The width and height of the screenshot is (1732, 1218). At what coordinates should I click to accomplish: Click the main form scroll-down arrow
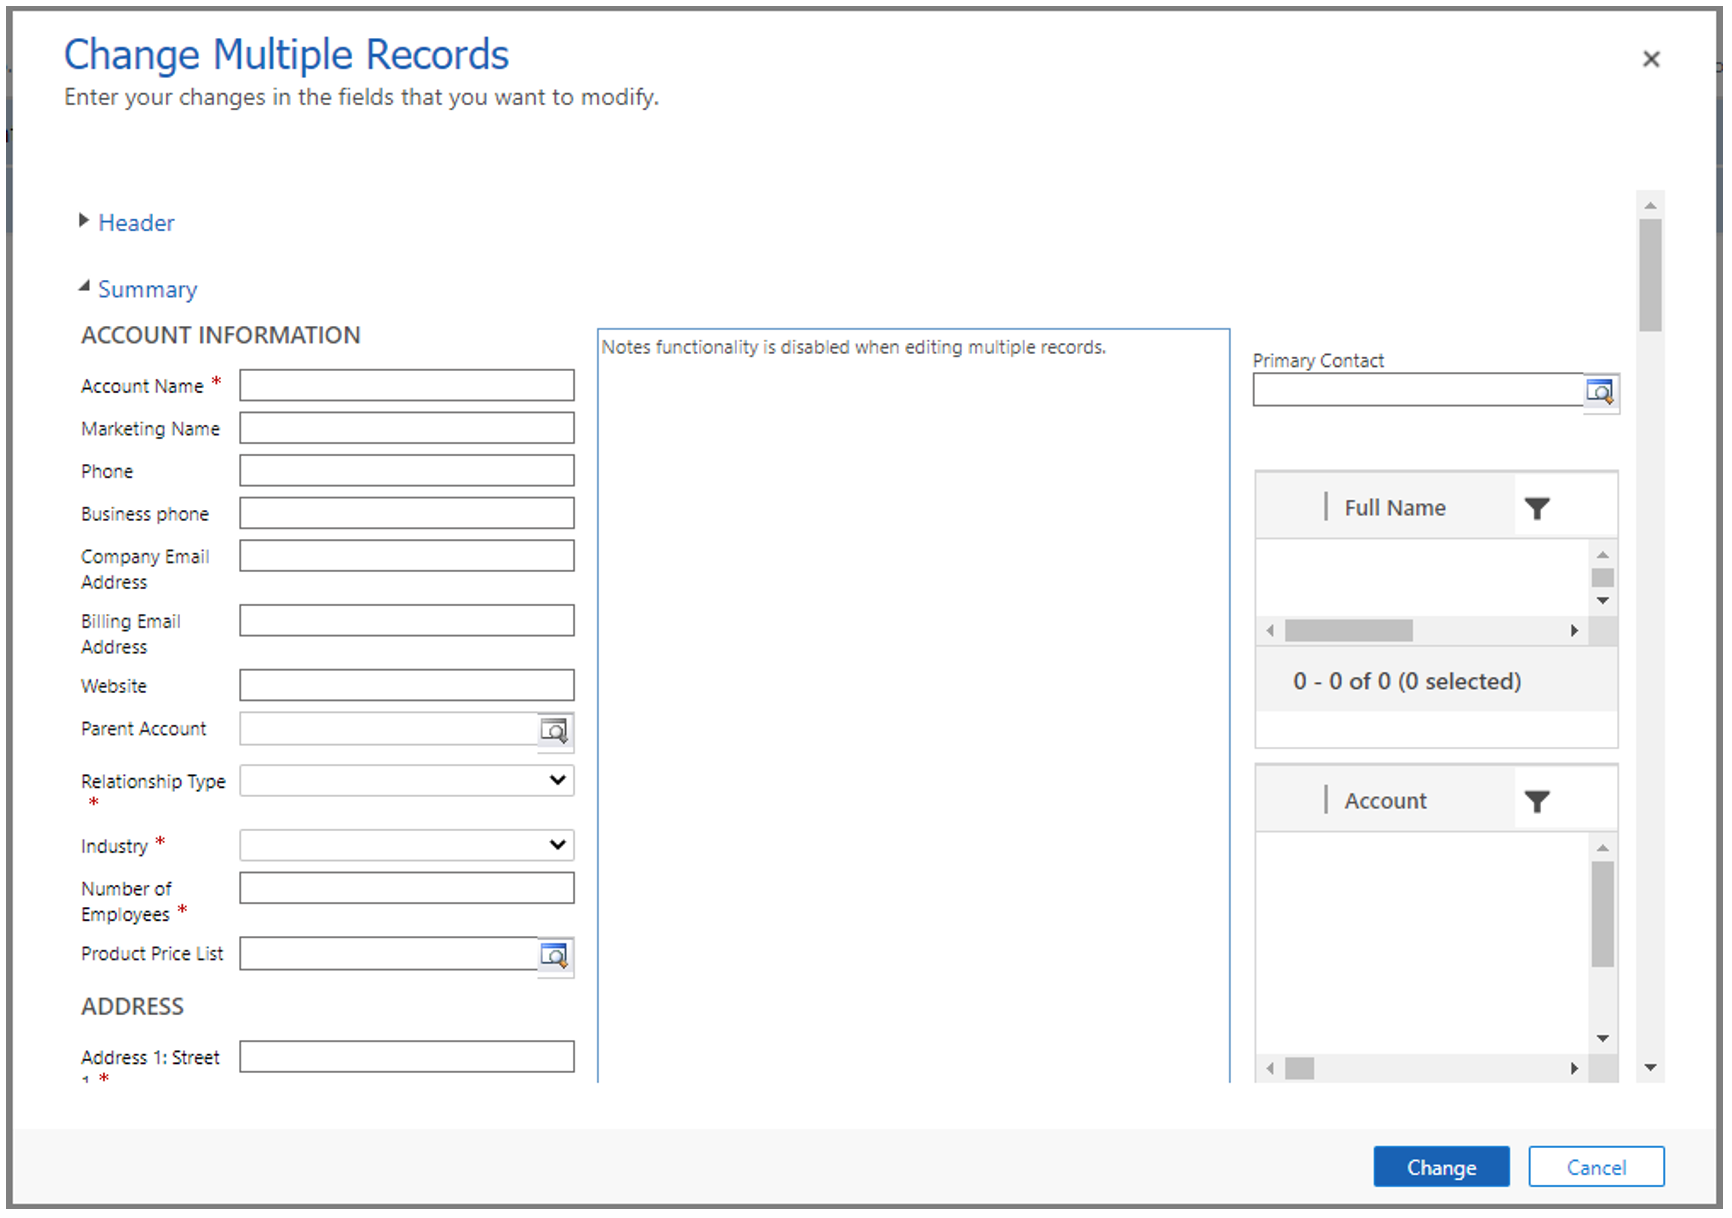[x=1650, y=1068]
